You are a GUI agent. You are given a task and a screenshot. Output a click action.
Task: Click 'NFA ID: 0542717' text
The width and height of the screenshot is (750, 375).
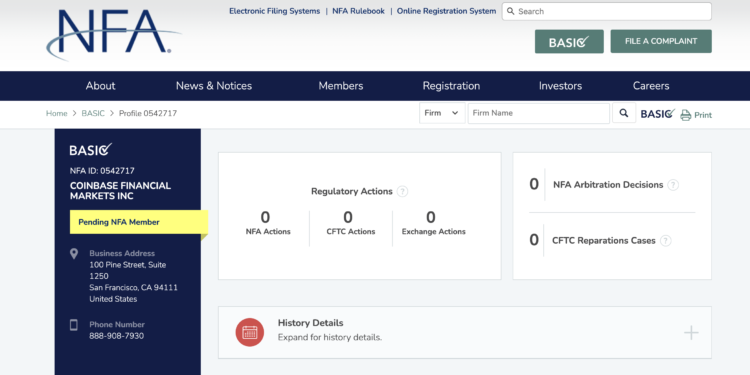point(102,171)
